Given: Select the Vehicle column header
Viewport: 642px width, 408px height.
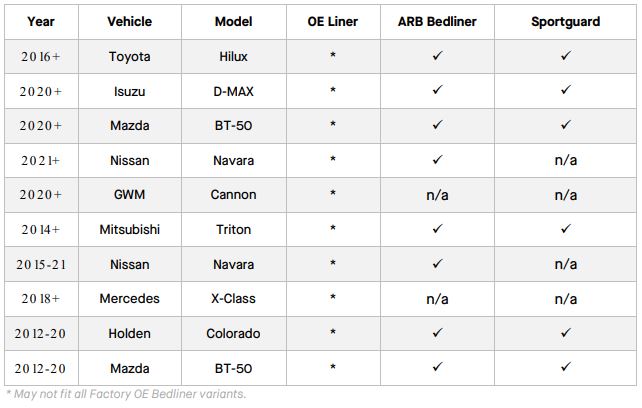Looking at the screenshot, I should tap(130, 21).
